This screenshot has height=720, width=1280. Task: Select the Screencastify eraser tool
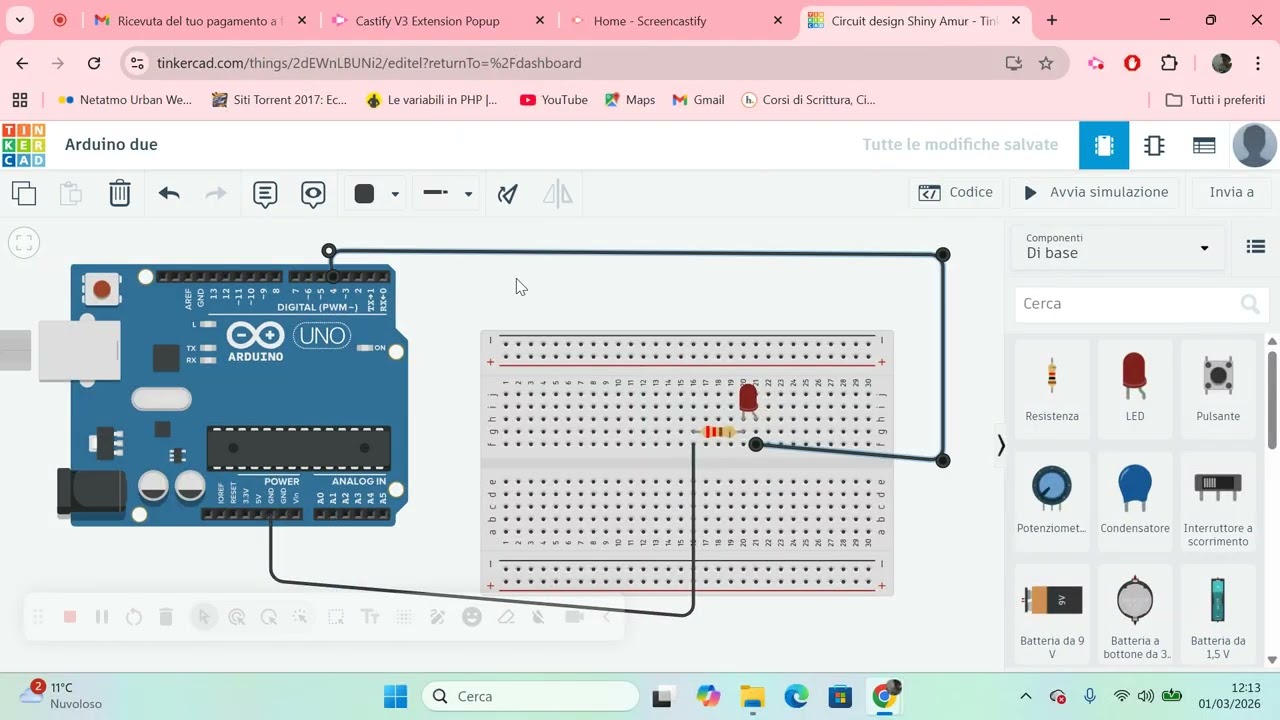[506, 617]
